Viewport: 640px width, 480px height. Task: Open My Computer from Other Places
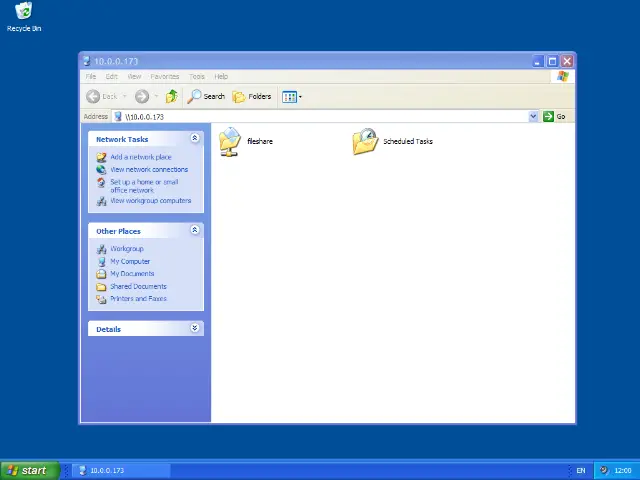click(x=130, y=261)
